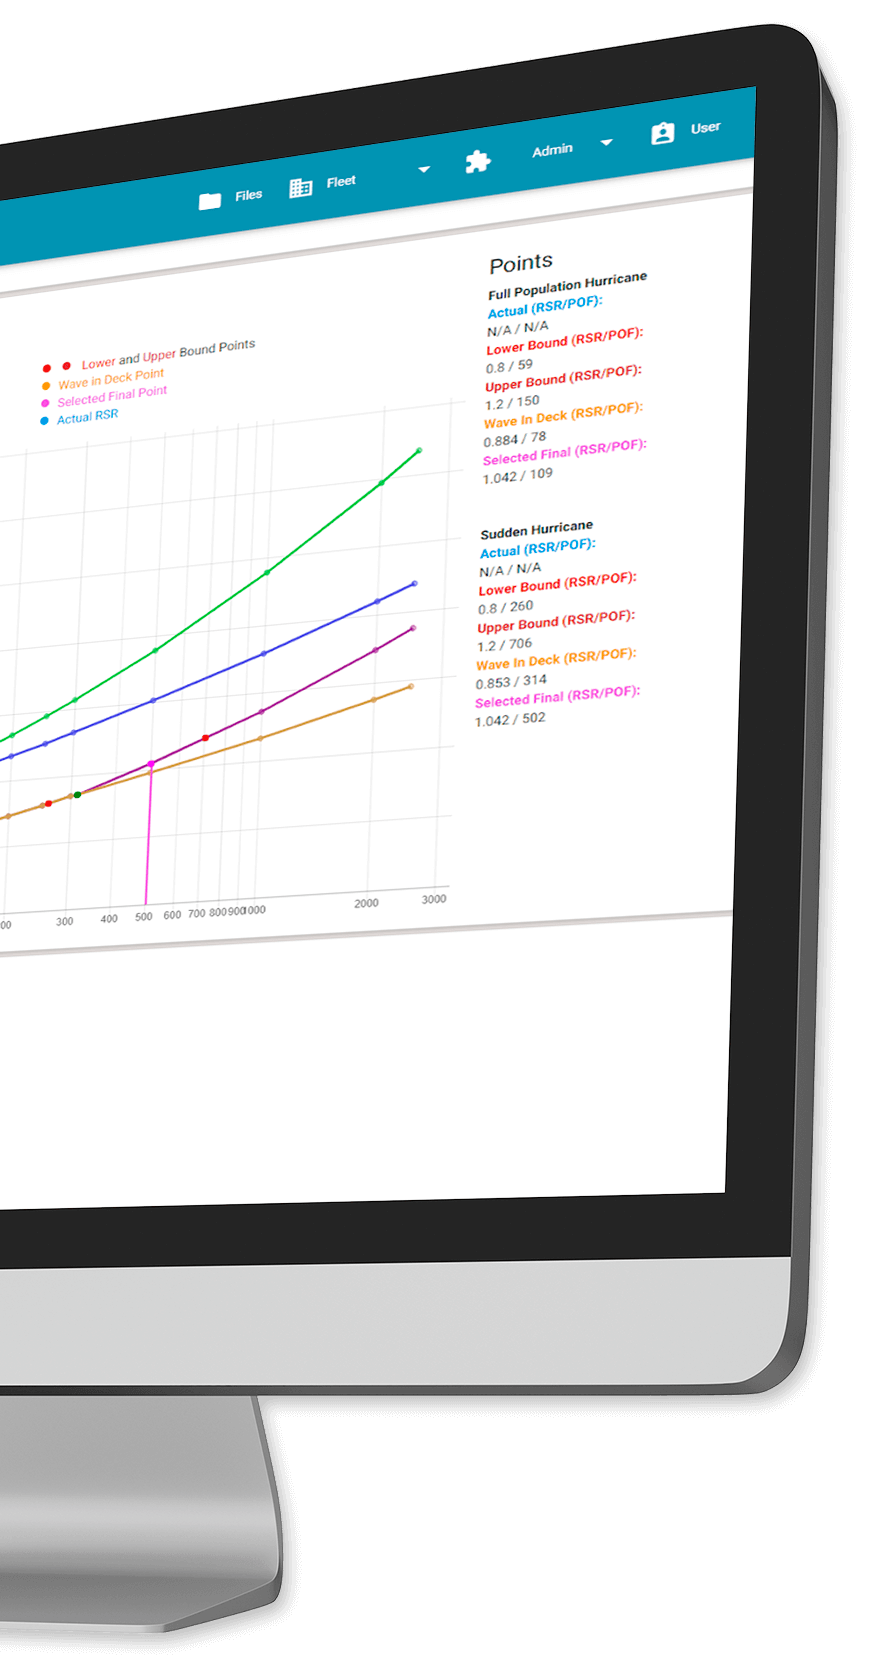Click Sudden Wave In Deck value 0.853 / 314
The height and width of the screenshot is (1660, 870).
click(511, 682)
